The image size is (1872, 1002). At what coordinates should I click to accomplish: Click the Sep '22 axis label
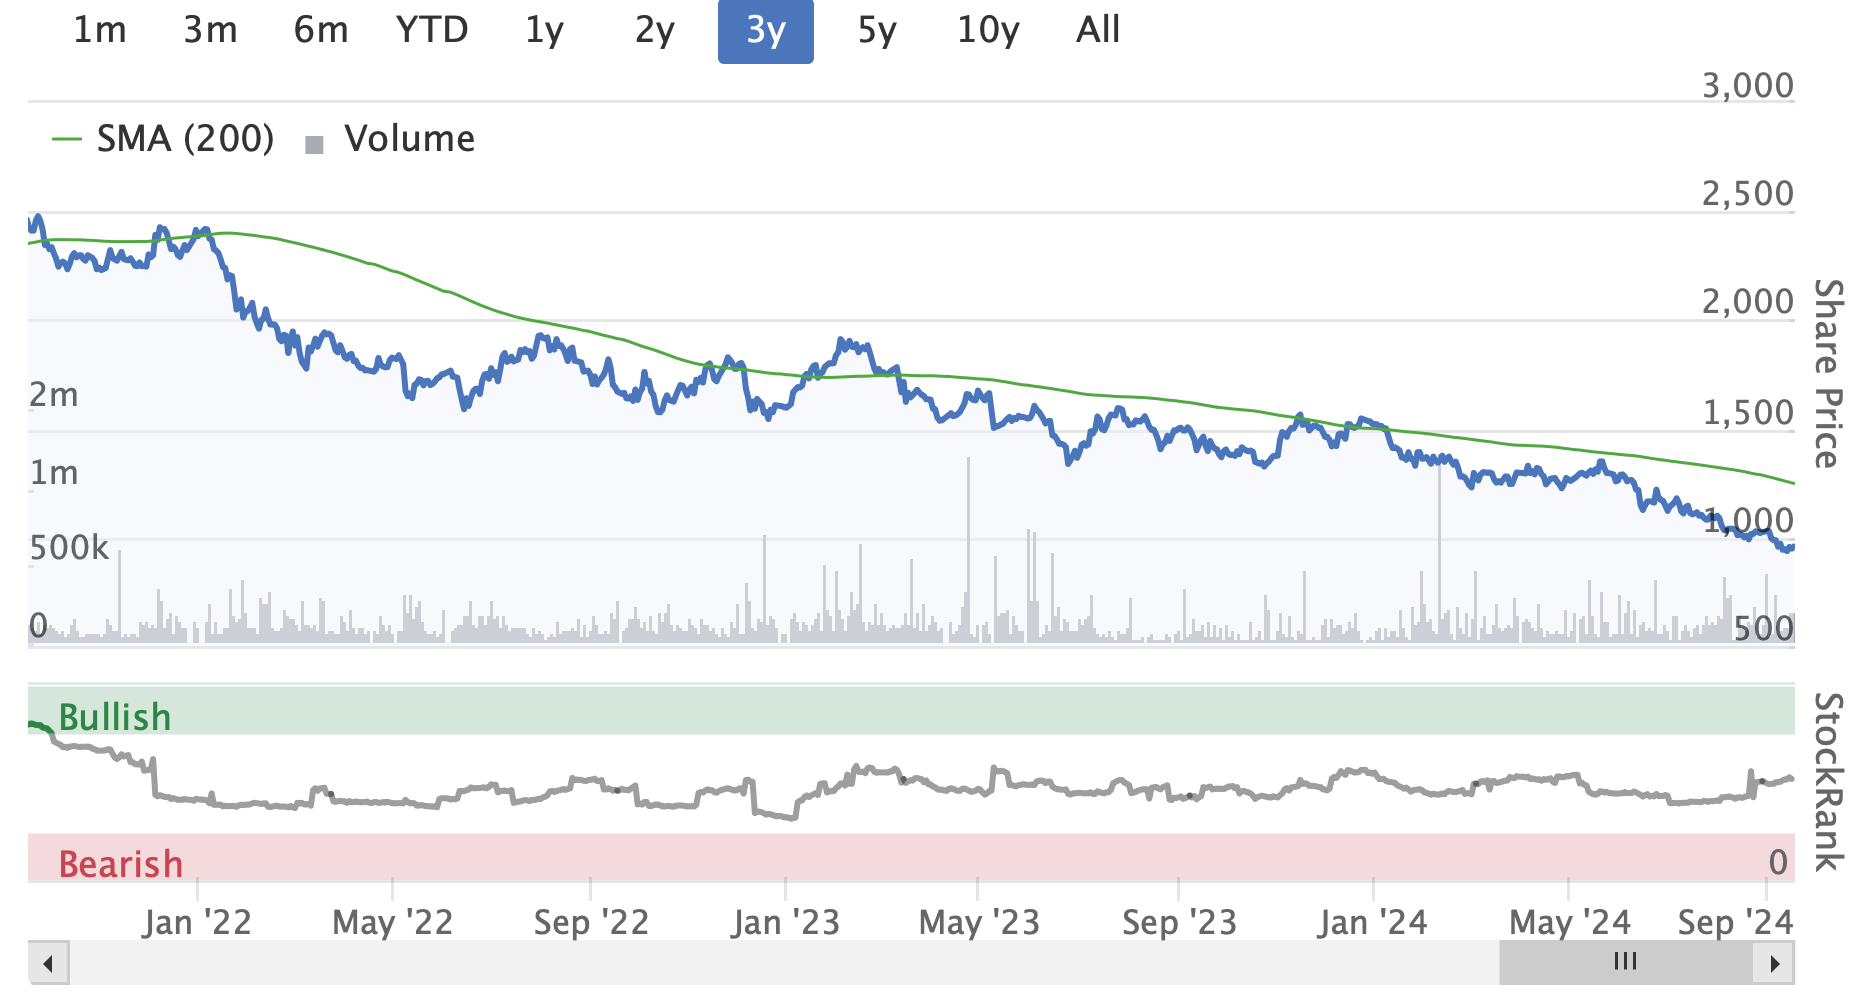pos(591,922)
